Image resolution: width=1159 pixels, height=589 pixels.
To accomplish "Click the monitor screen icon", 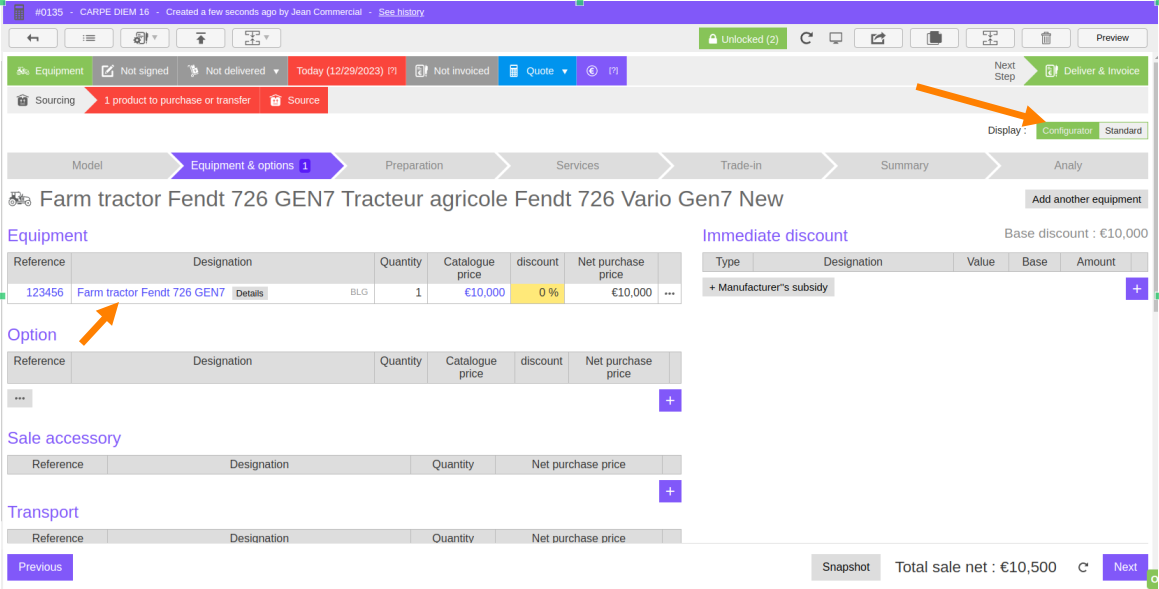I will (x=835, y=38).
